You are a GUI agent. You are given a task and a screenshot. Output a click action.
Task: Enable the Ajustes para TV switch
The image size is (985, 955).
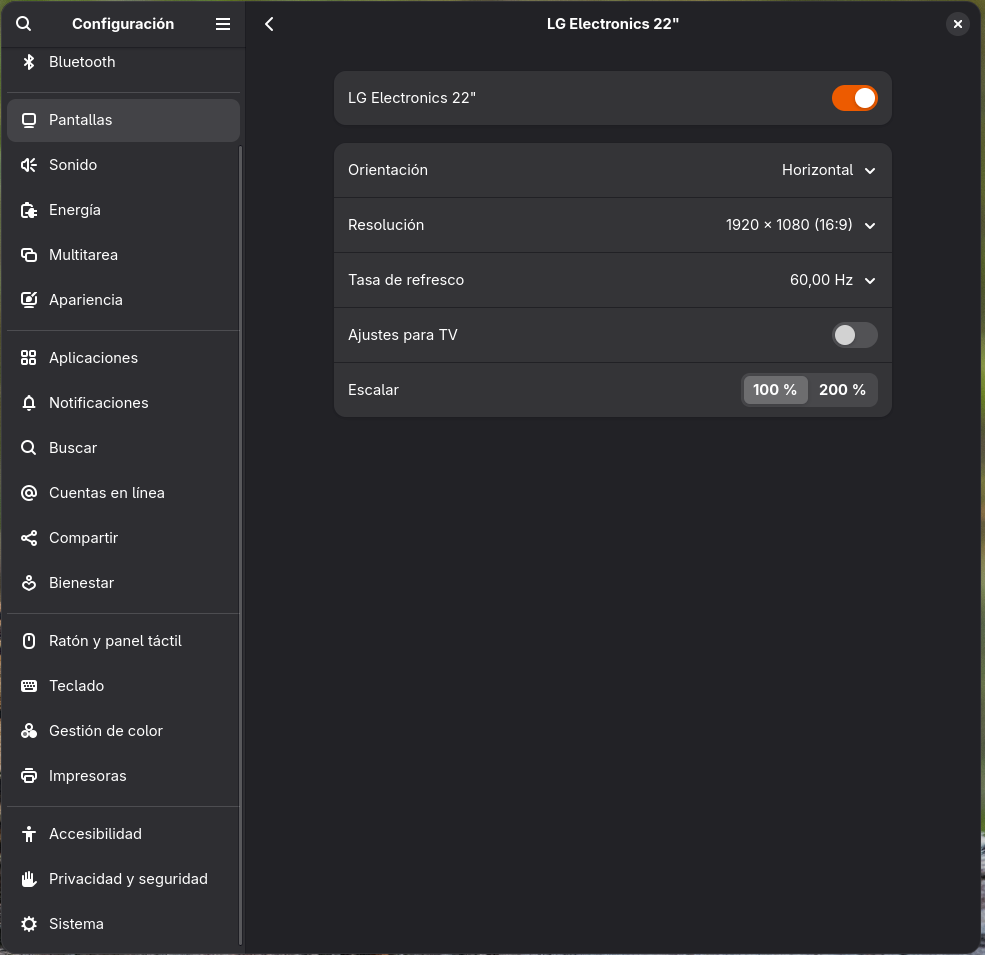click(854, 335)
